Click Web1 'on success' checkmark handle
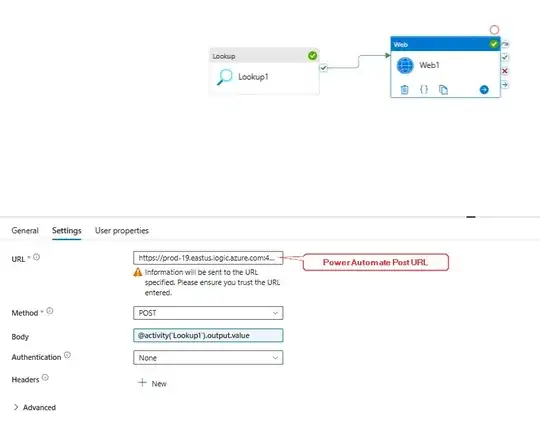This screenshot has width=540, height=434. (505, 57)
